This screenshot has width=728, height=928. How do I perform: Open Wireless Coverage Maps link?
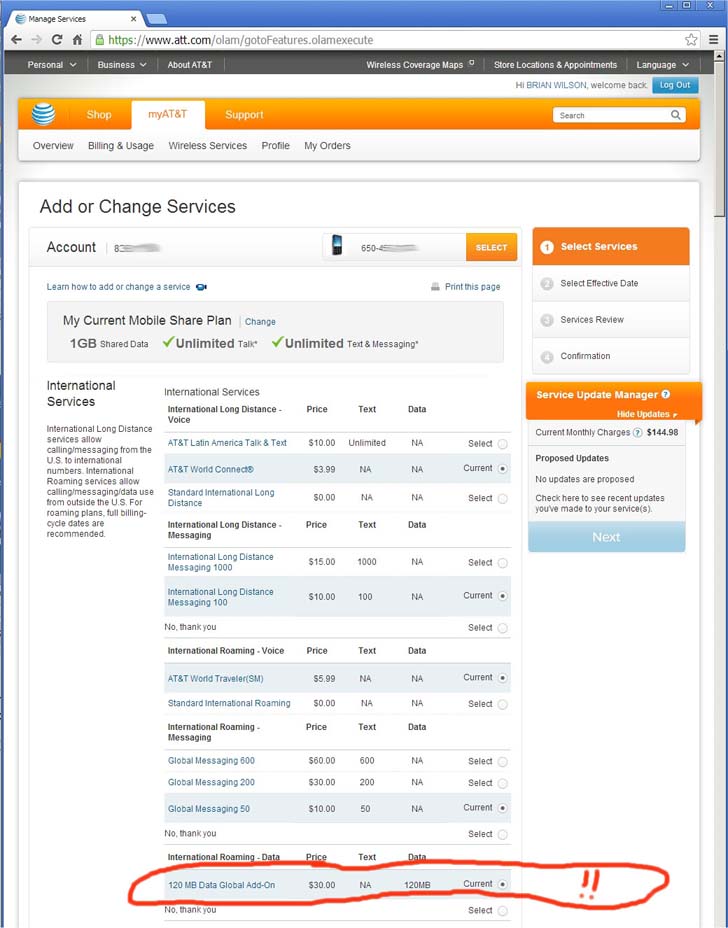pyautogui.click(x=414, y=65)
